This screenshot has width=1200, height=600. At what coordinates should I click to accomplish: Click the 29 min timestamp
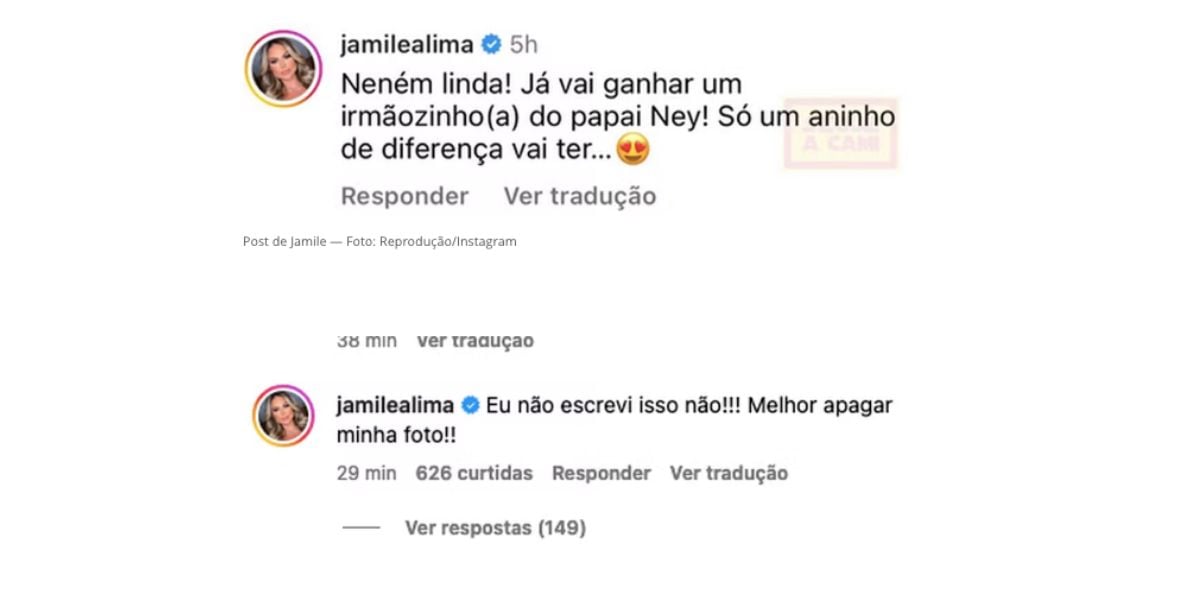(366, 473)
